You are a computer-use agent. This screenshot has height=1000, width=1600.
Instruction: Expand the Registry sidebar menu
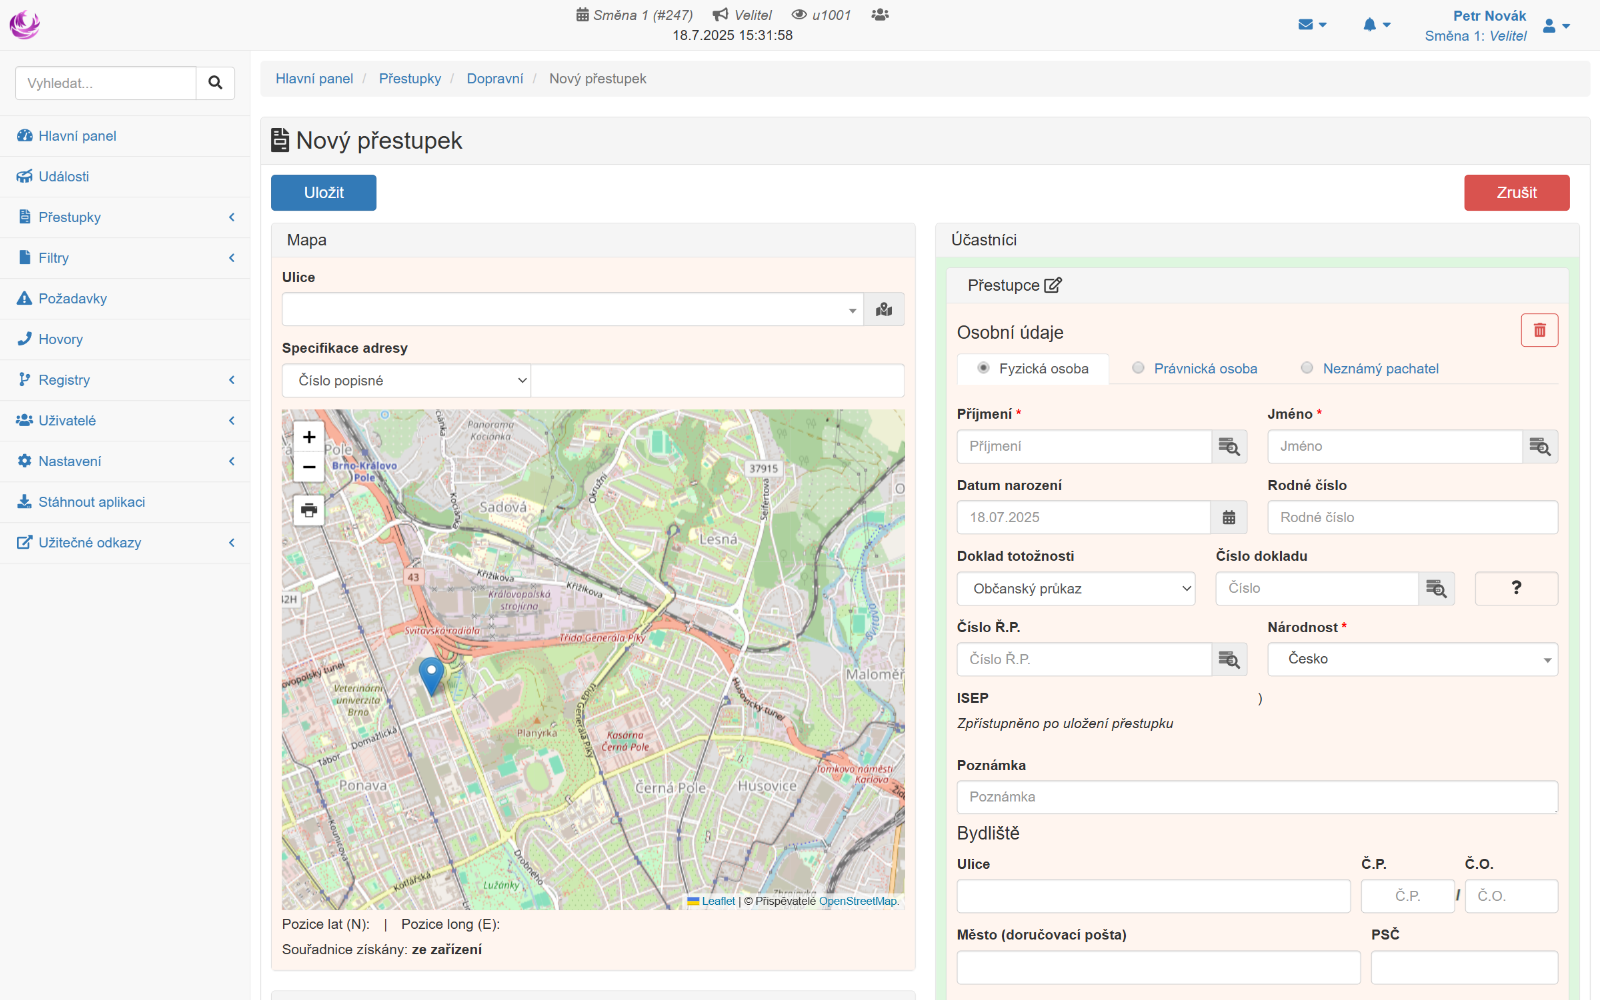coord(64,380)
